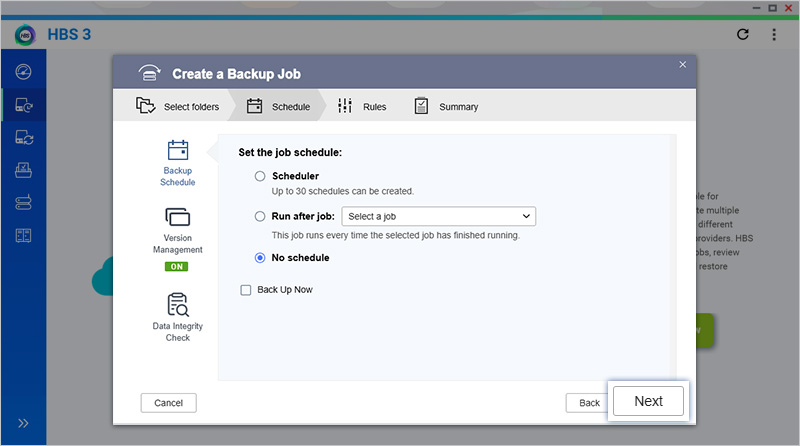Go to the Summary step
Image resolution: width=800 pixels, height=446 pixels.
[x=446, y=106]
